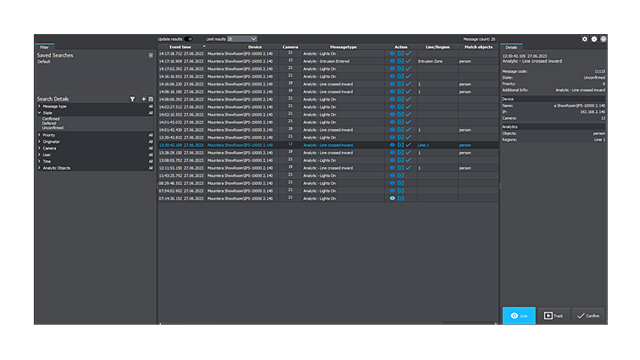Select the Default saved search
Image resolution: width=640 pixels, height=360 pixels.
[44, 62]
